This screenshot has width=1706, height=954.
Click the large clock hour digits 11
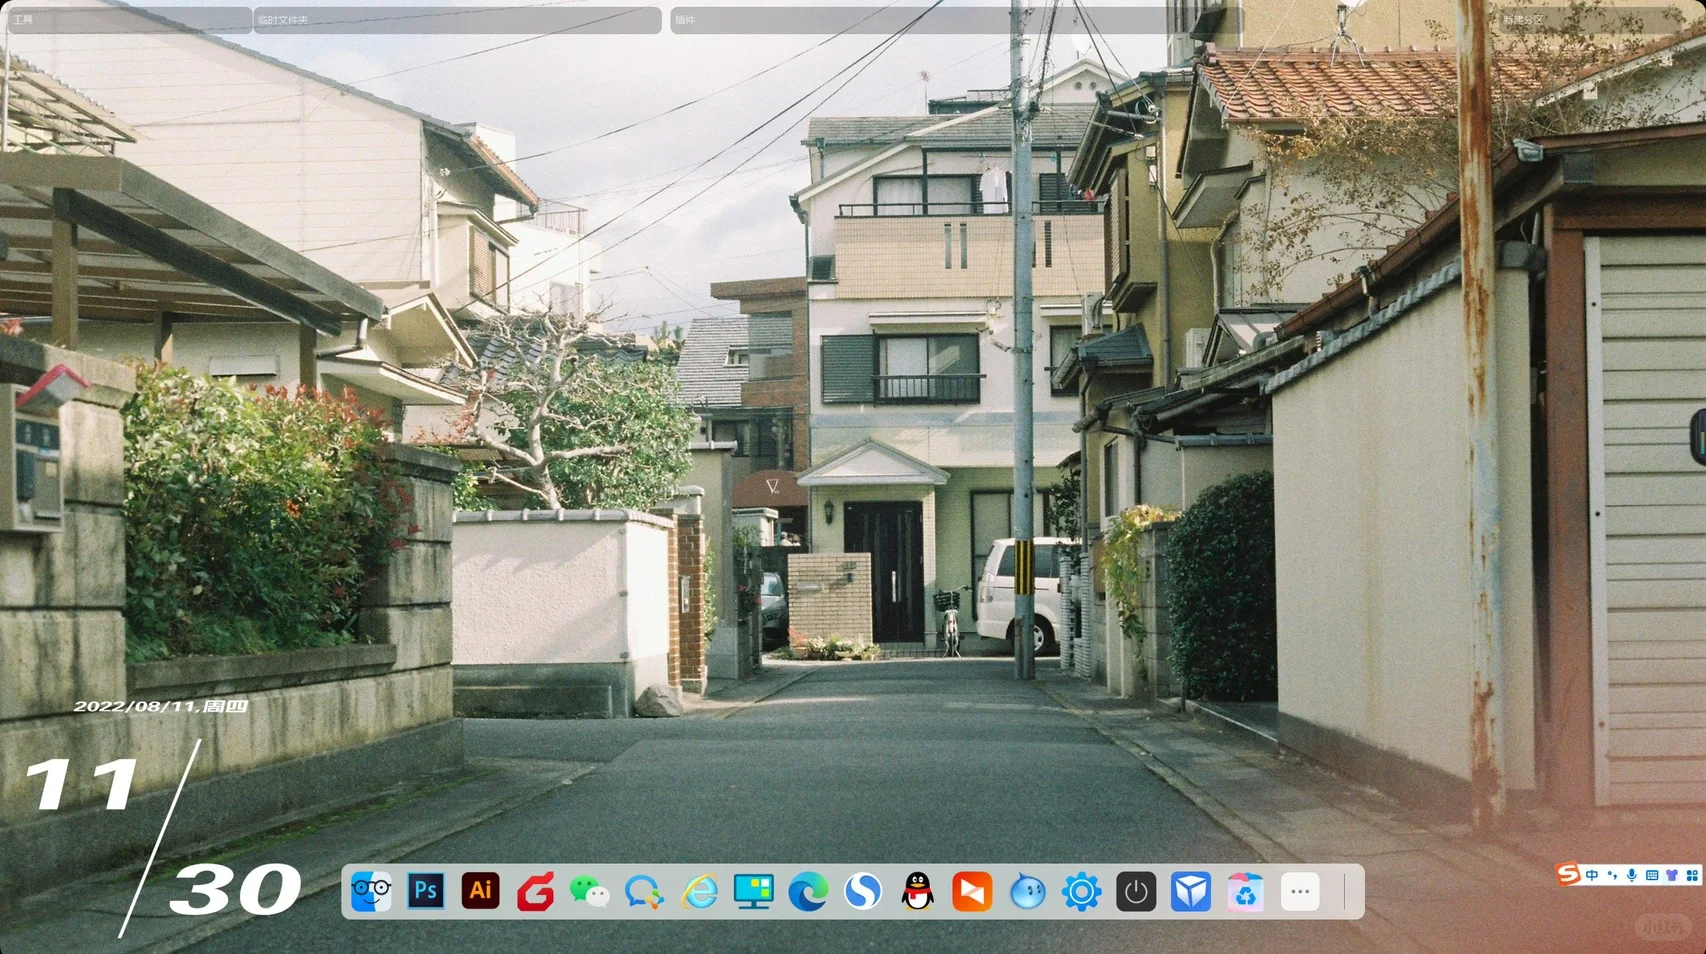(x=81, y=784)
